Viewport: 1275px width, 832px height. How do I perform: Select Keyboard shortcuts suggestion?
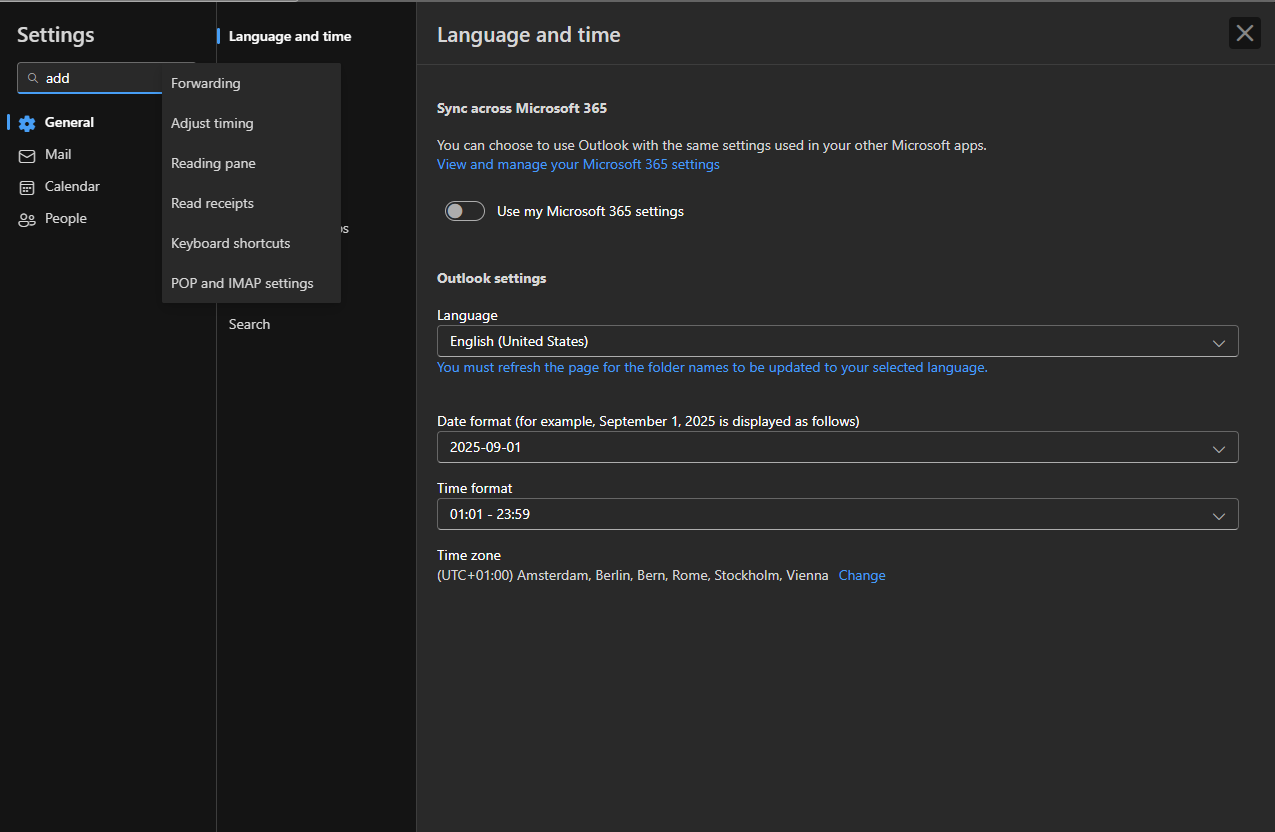point(251,243)
